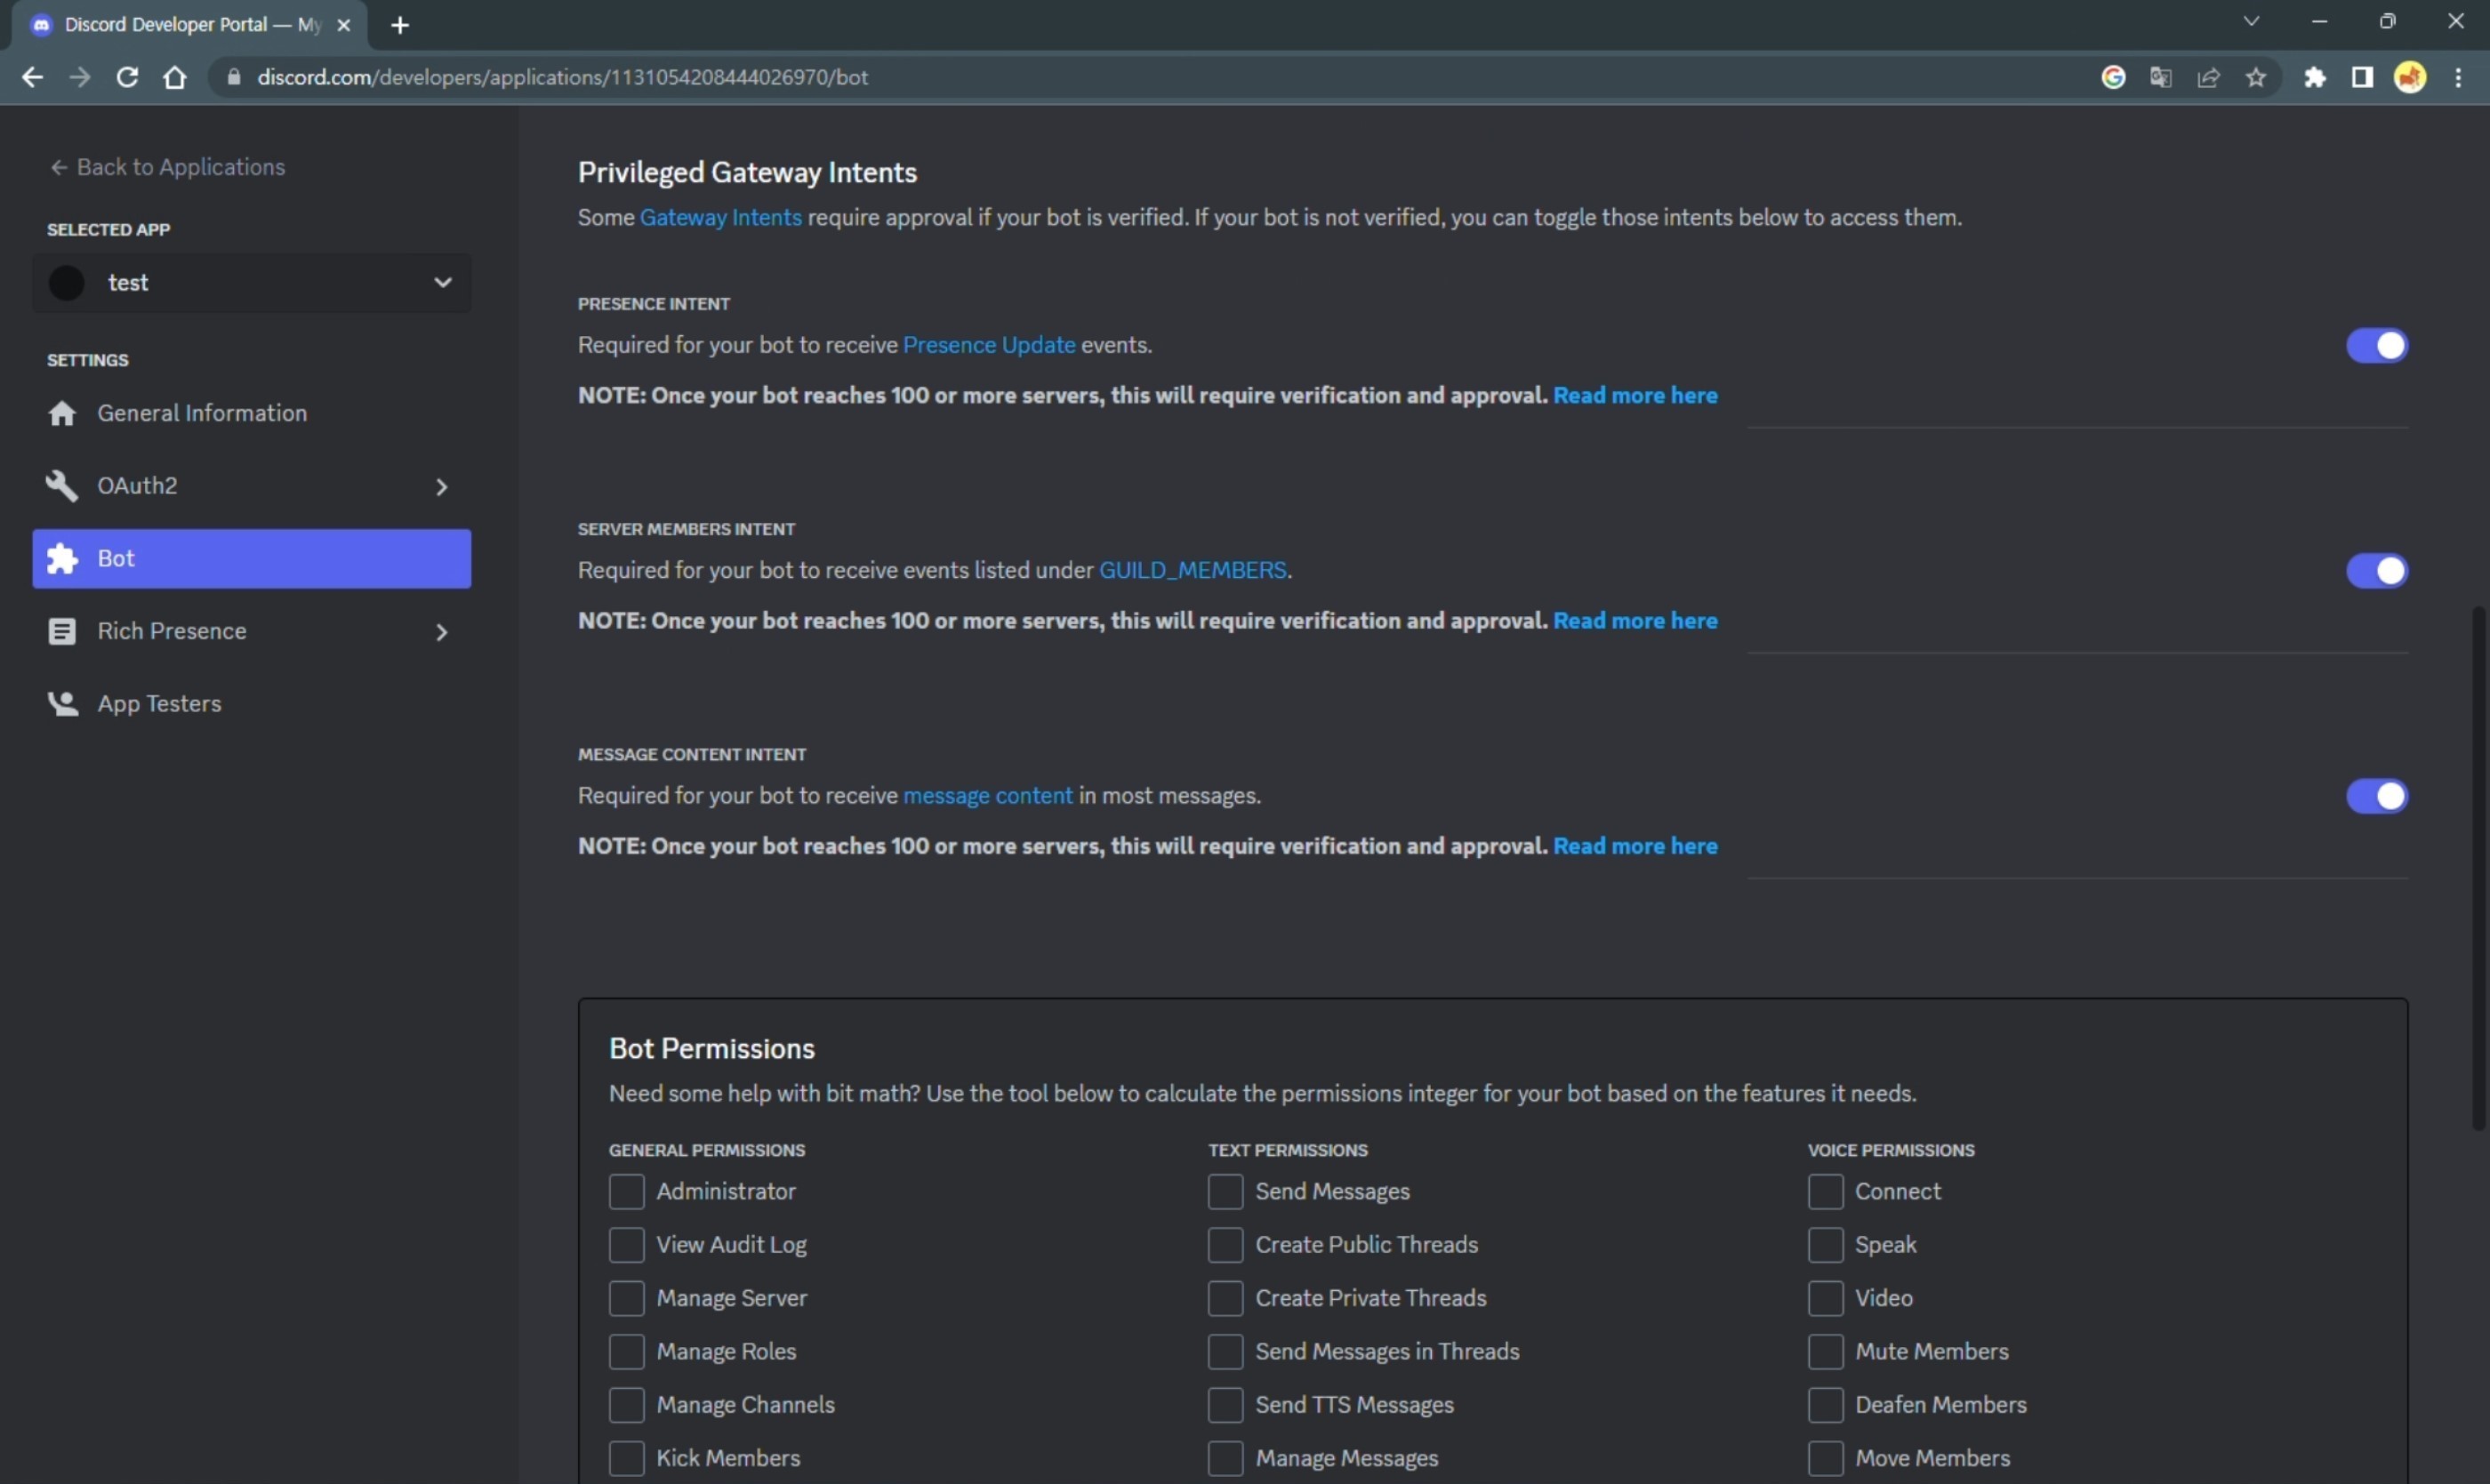2490x1484 pixels.
Task: Expand the Rich Presence submenu chevron
Action: pyautogui.click(x=442, y=632)
